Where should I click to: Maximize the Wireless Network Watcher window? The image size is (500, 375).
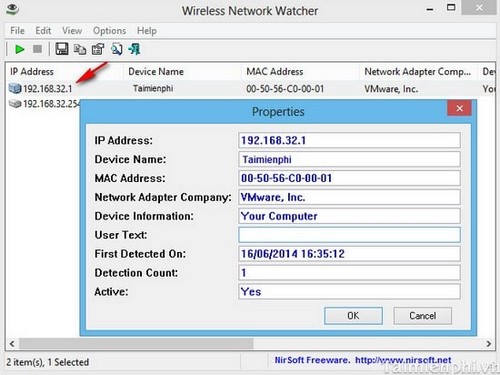pos(451,8)
